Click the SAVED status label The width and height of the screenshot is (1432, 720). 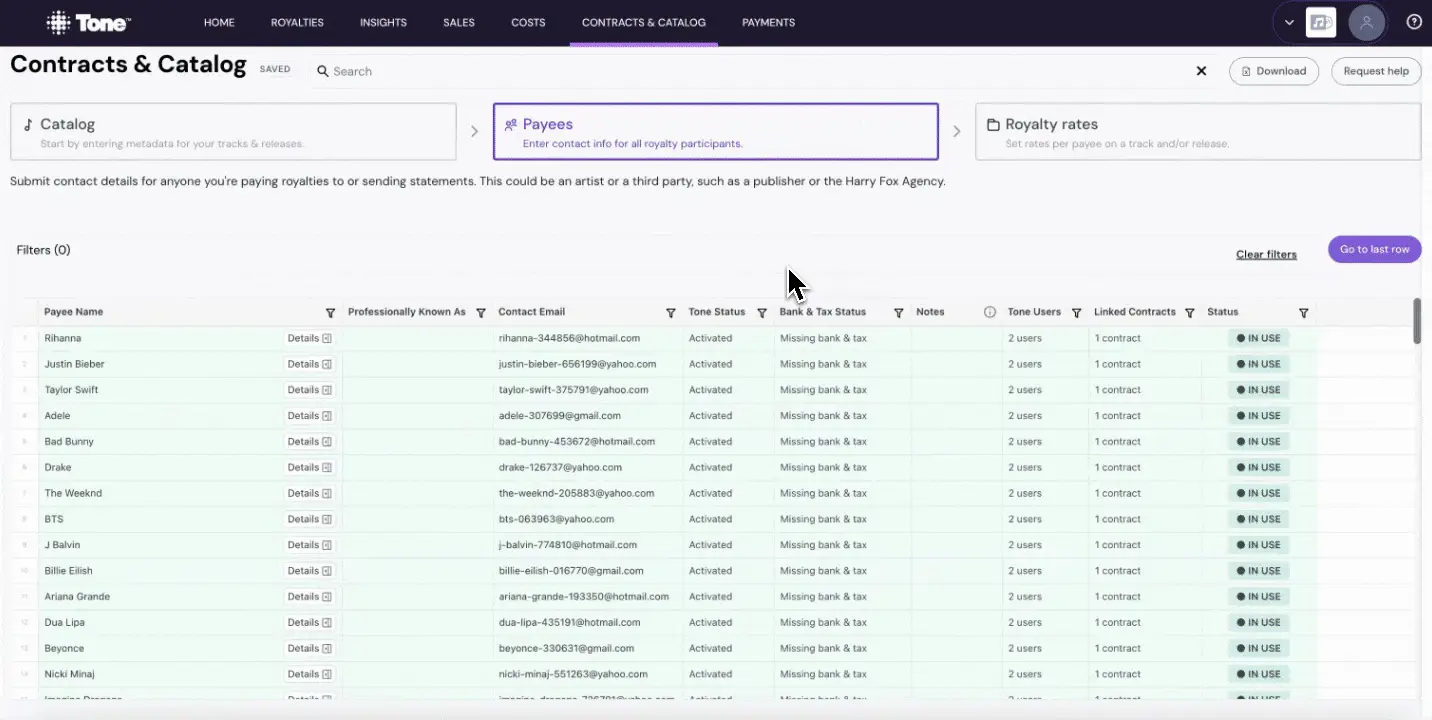point(275,69)
